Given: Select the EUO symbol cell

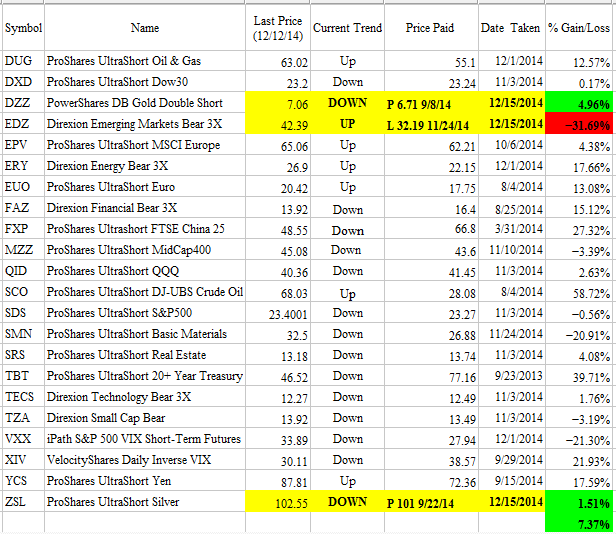Looking at the screenshot, I should (23, 187).
